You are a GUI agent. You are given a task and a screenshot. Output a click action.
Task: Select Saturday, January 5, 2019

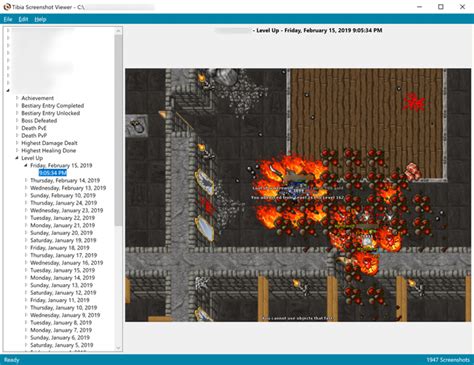[62, 345]
